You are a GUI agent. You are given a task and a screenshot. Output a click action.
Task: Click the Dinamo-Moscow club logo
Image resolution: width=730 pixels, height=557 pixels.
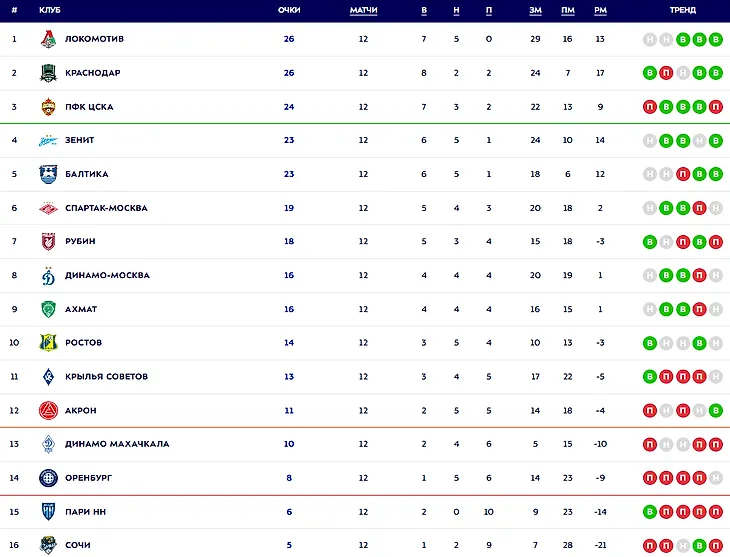coord(48,276)
